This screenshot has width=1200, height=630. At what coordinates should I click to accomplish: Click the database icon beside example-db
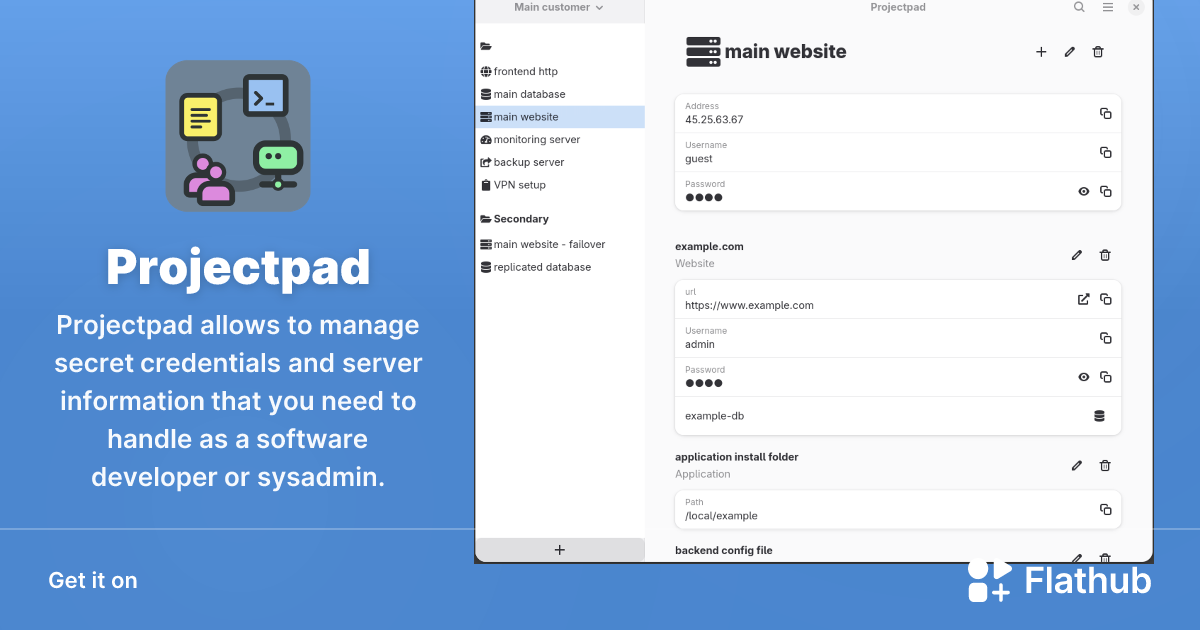click(x=1099, y=415)
